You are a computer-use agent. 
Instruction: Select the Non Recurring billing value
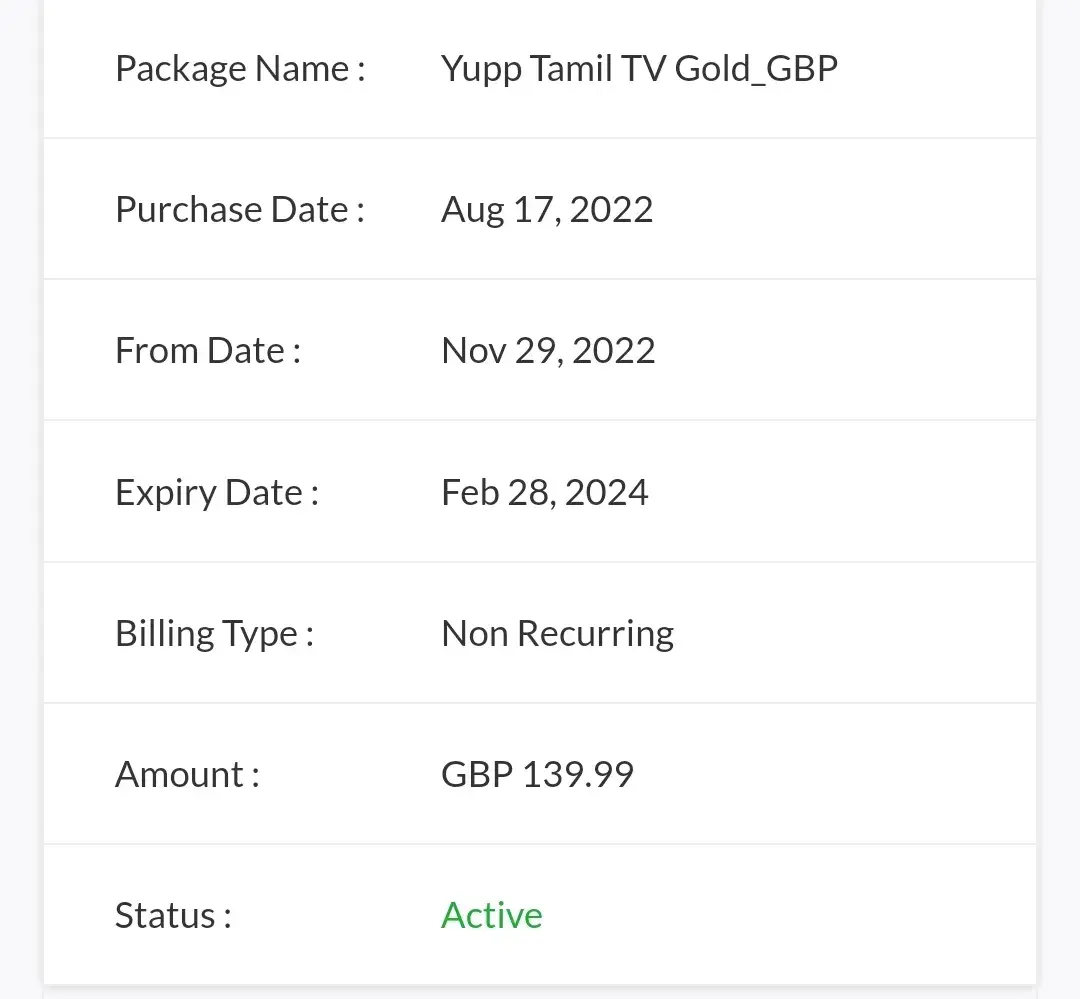click(x=558, y=634)
